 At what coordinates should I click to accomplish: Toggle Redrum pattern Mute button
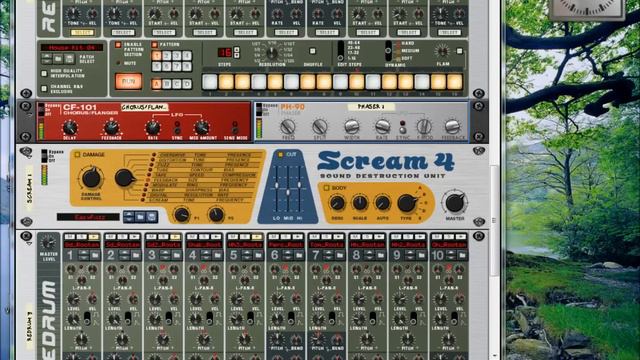[x=118, y=63]
